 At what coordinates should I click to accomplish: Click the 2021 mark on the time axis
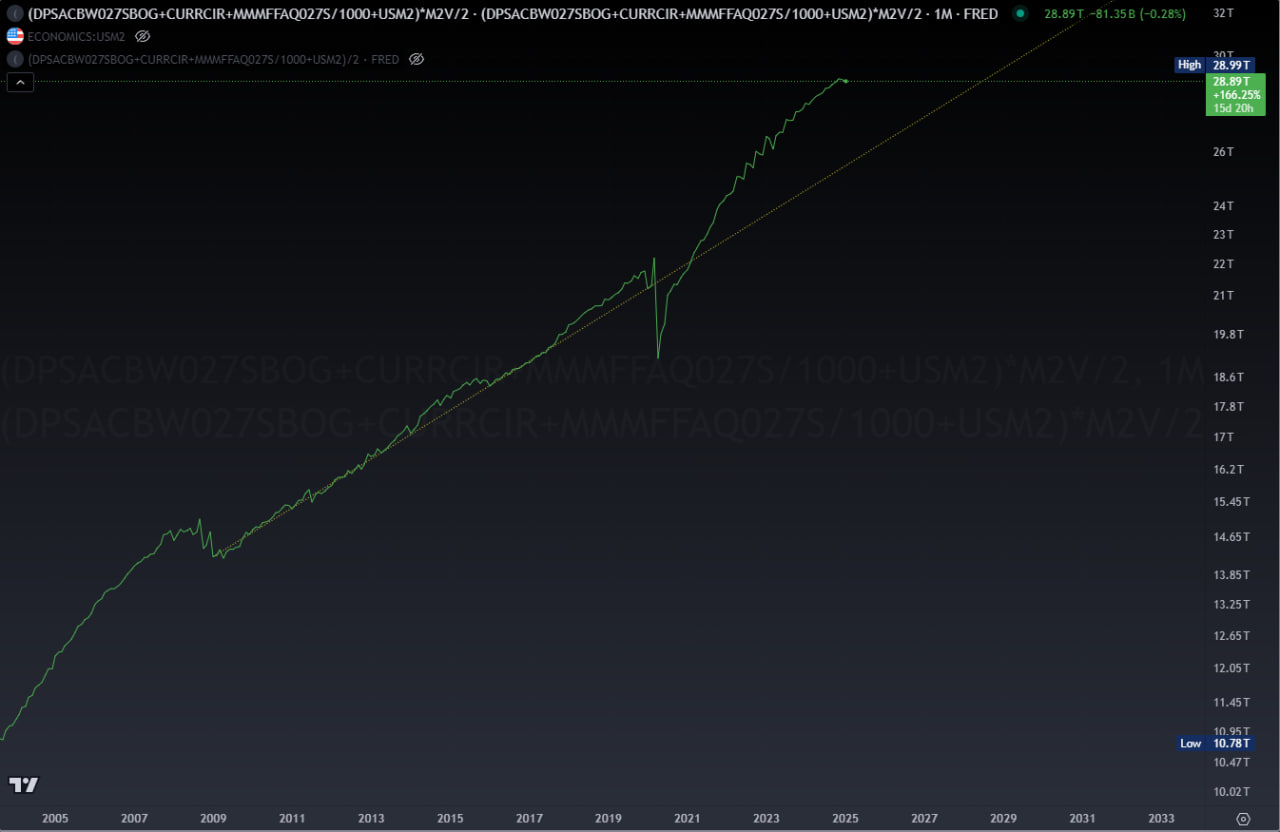687,818
